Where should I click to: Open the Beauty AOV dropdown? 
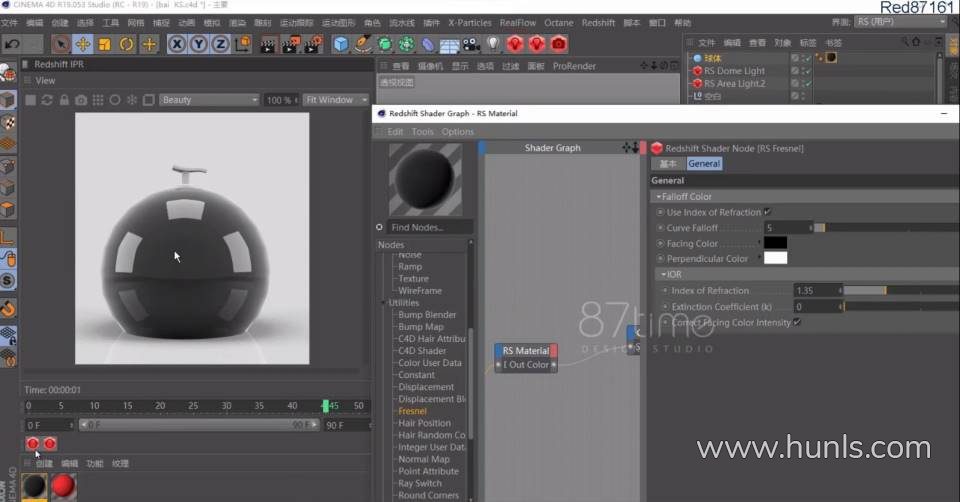(209, 100)
